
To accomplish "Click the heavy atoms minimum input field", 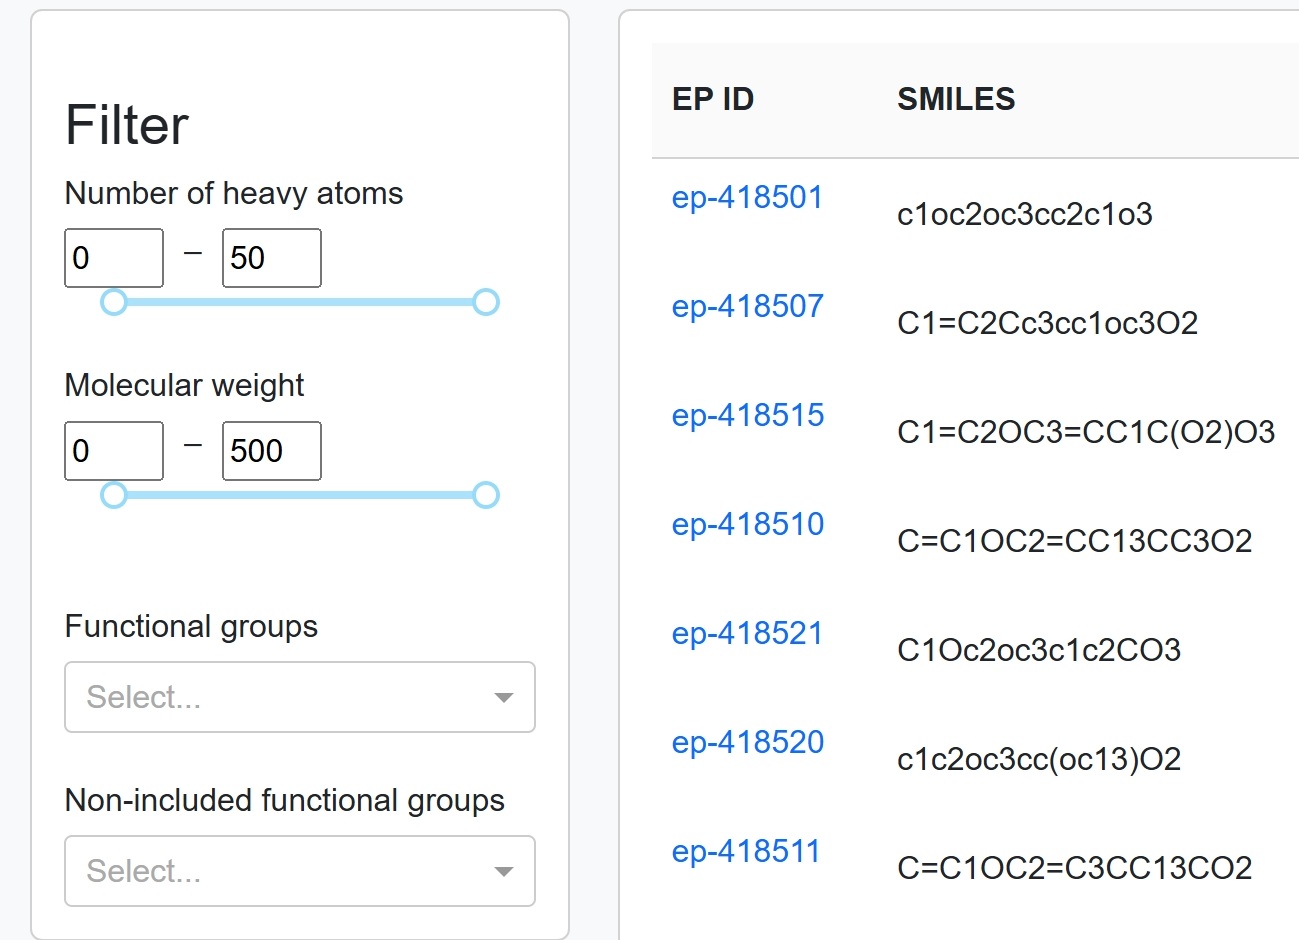I will [x=114, y=258].
